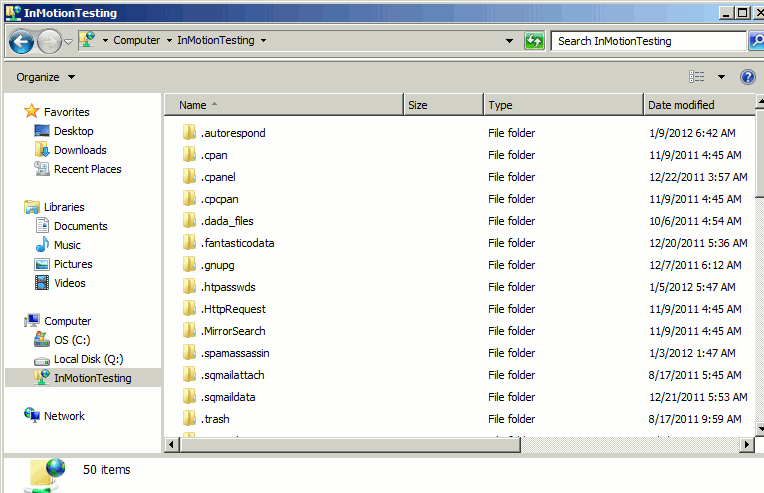Screen dimensions: 764x493
Task: Click the Videos filmstrip icon
Action: pyautogui.click(x=42, y=283)
